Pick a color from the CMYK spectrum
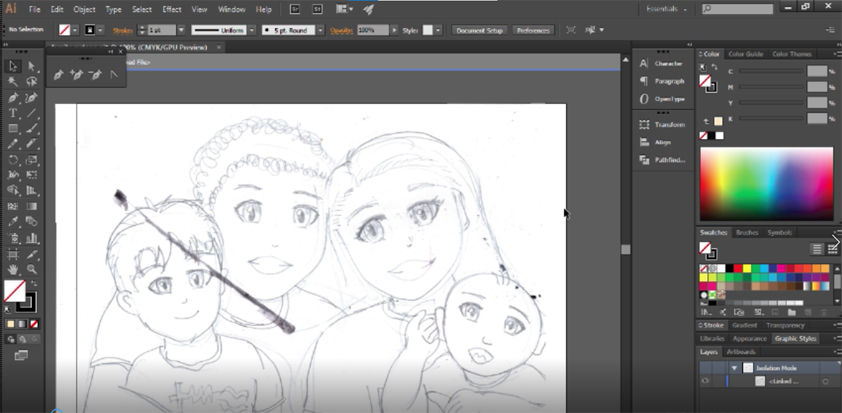 766,183
